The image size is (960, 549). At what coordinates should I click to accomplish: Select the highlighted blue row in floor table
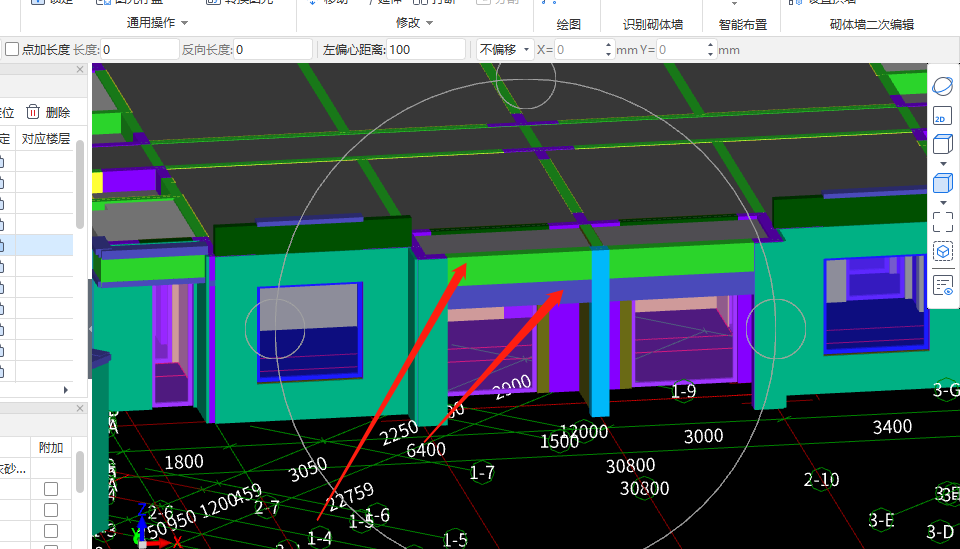(x=37, y=245)
